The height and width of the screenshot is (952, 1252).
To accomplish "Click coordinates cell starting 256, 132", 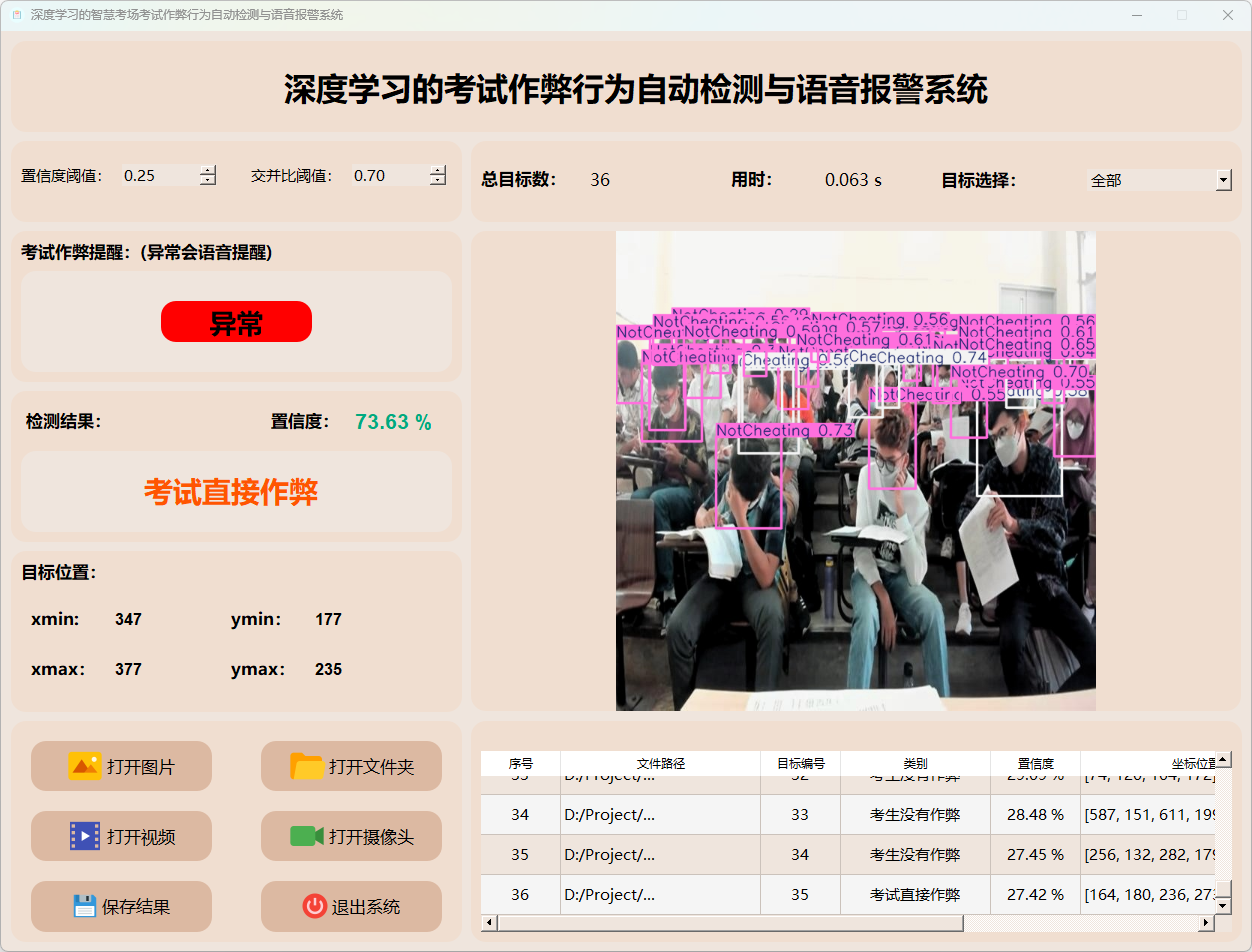I will [1148, 855].
